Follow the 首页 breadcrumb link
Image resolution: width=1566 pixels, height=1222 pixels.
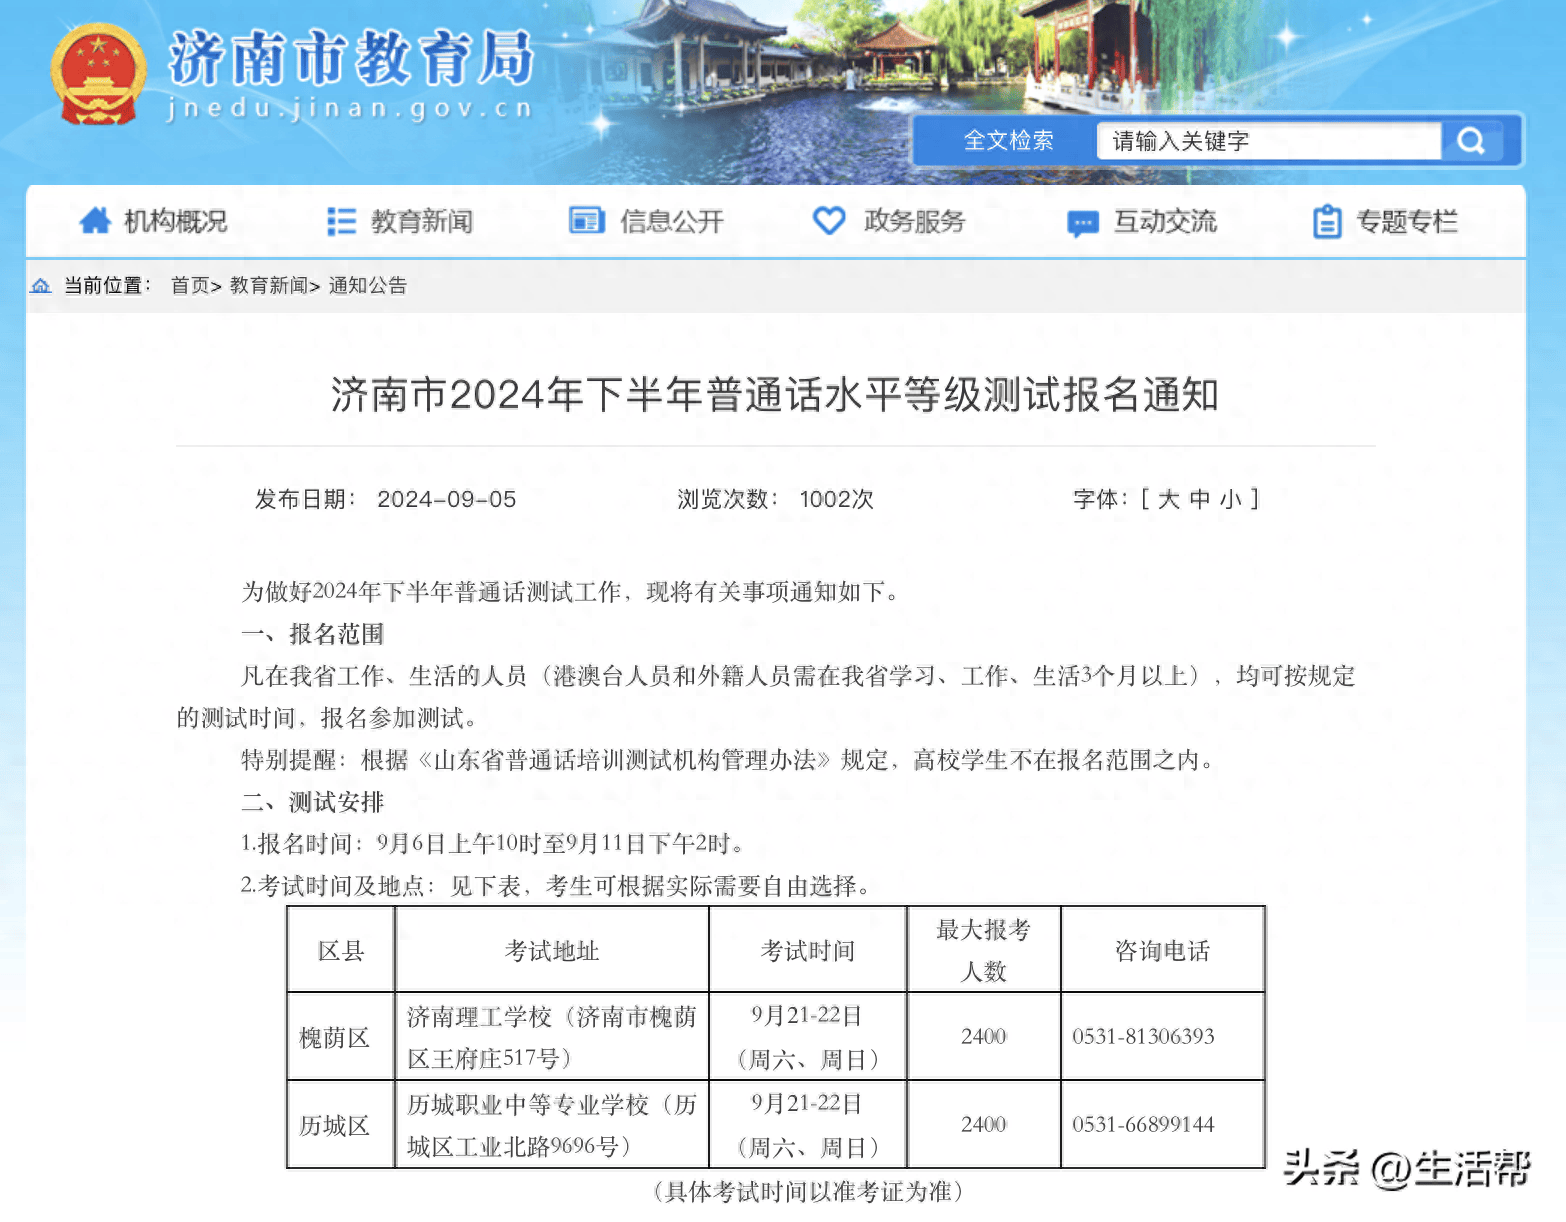[190, 286]
